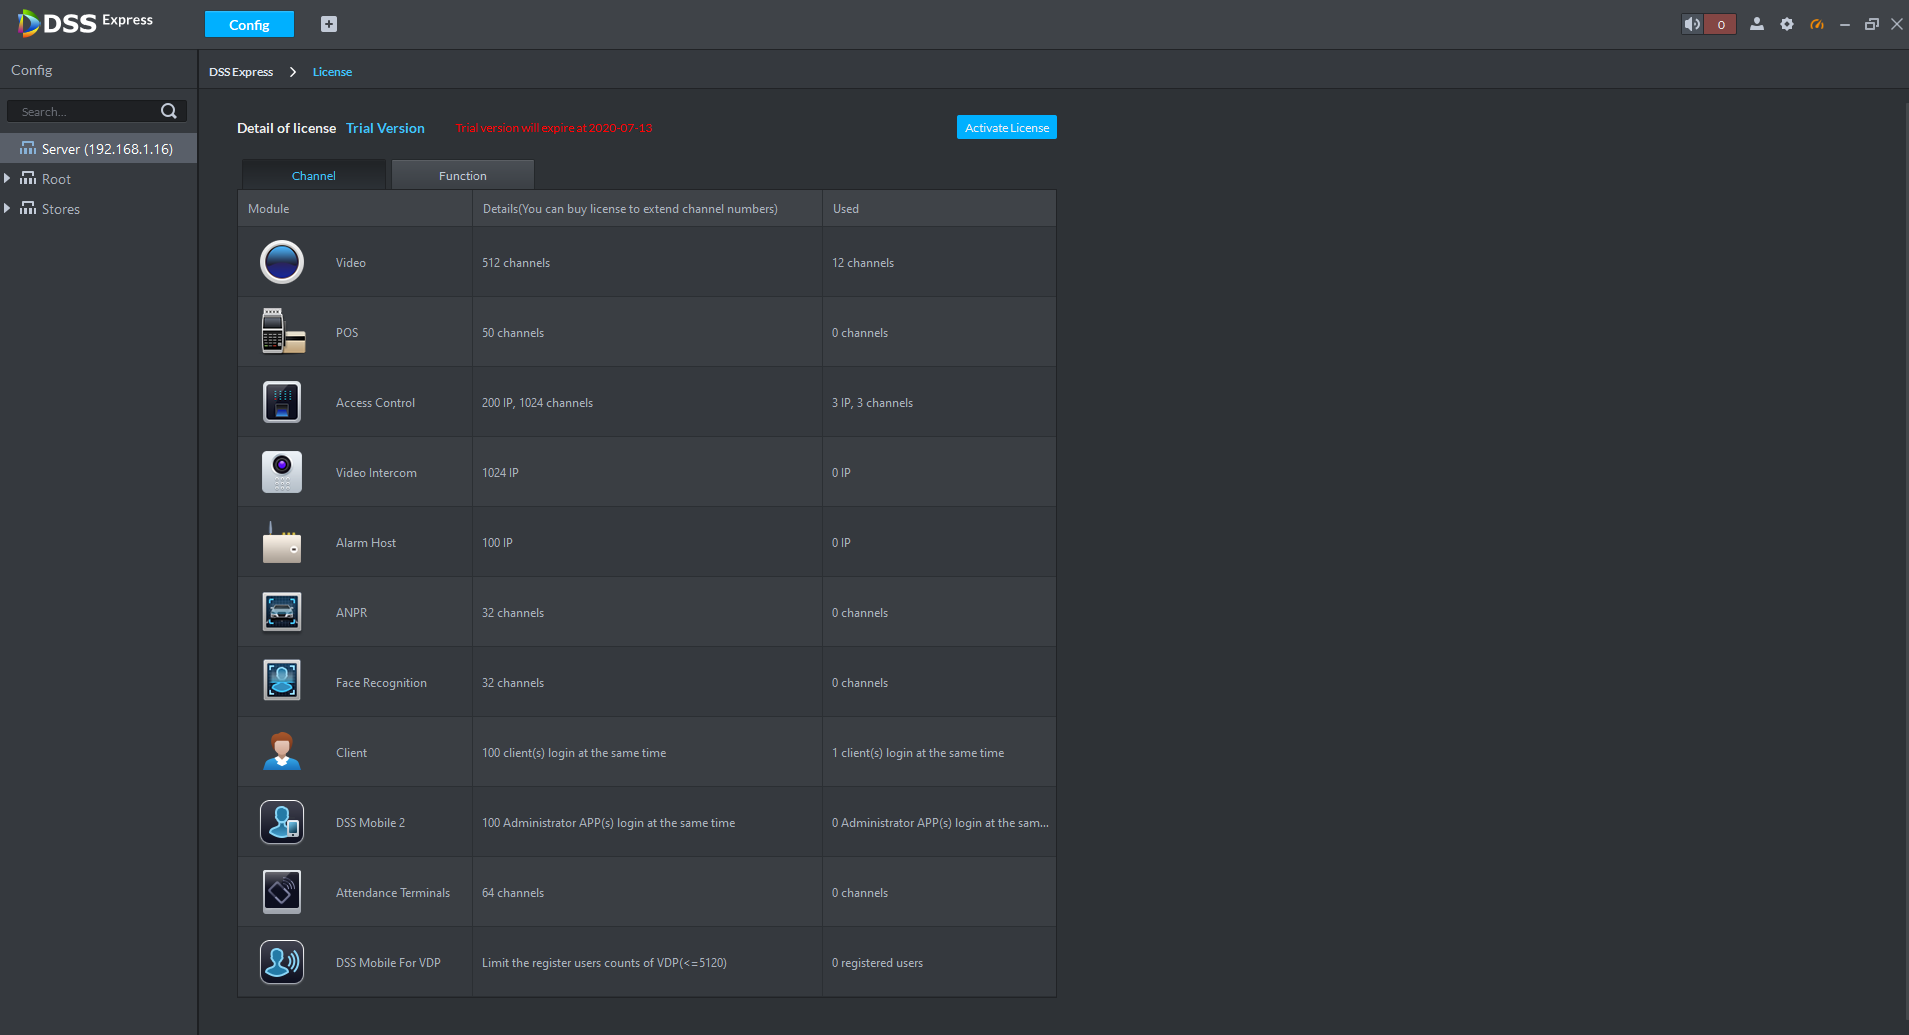The width and height of the screenshot is (1909, 1035).
Task: Open the settings gear icon
Action: (x=1787, y=24)
